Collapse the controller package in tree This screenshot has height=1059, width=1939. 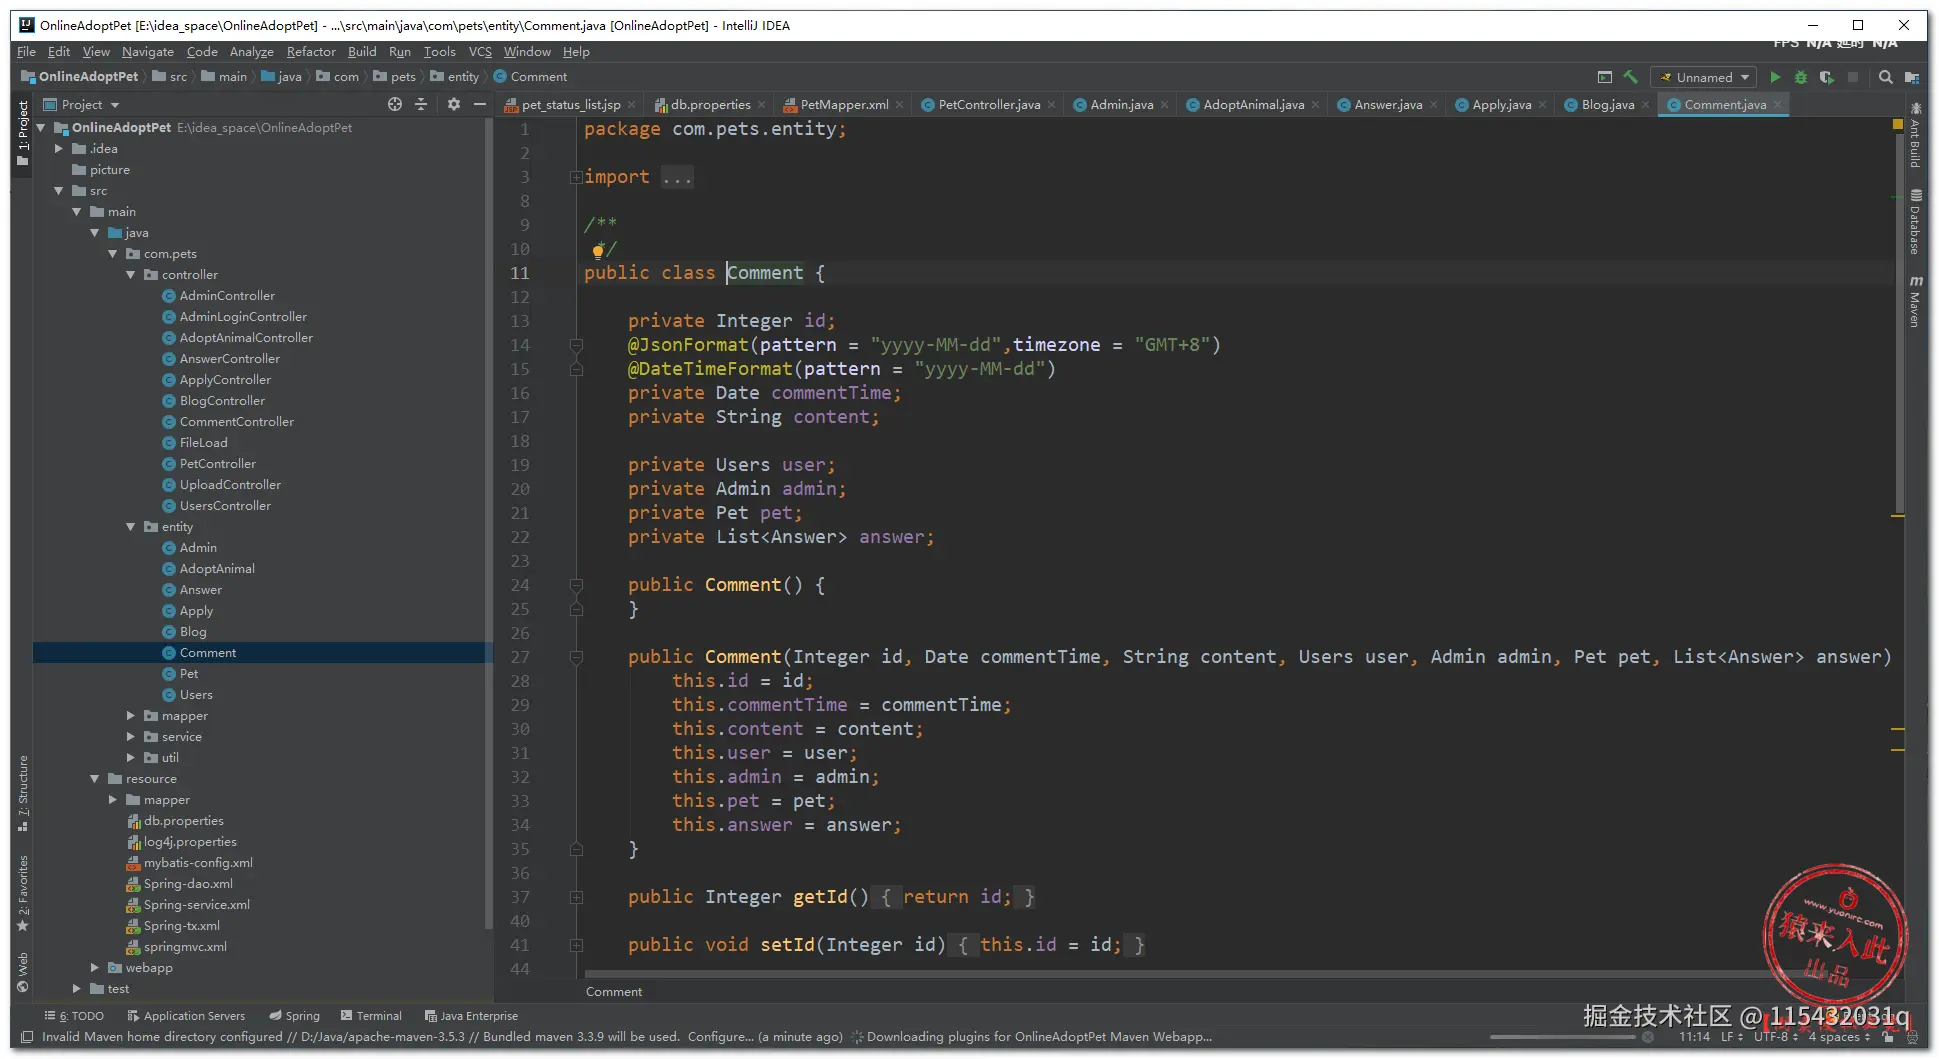click(x=131, y=275)
